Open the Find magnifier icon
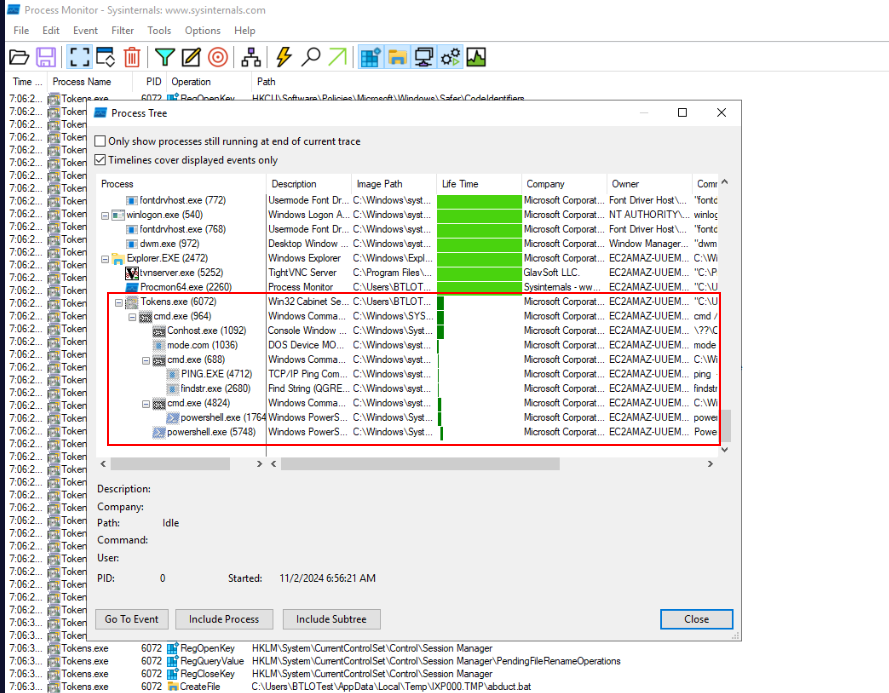889x693 pixels. [311, 57]
